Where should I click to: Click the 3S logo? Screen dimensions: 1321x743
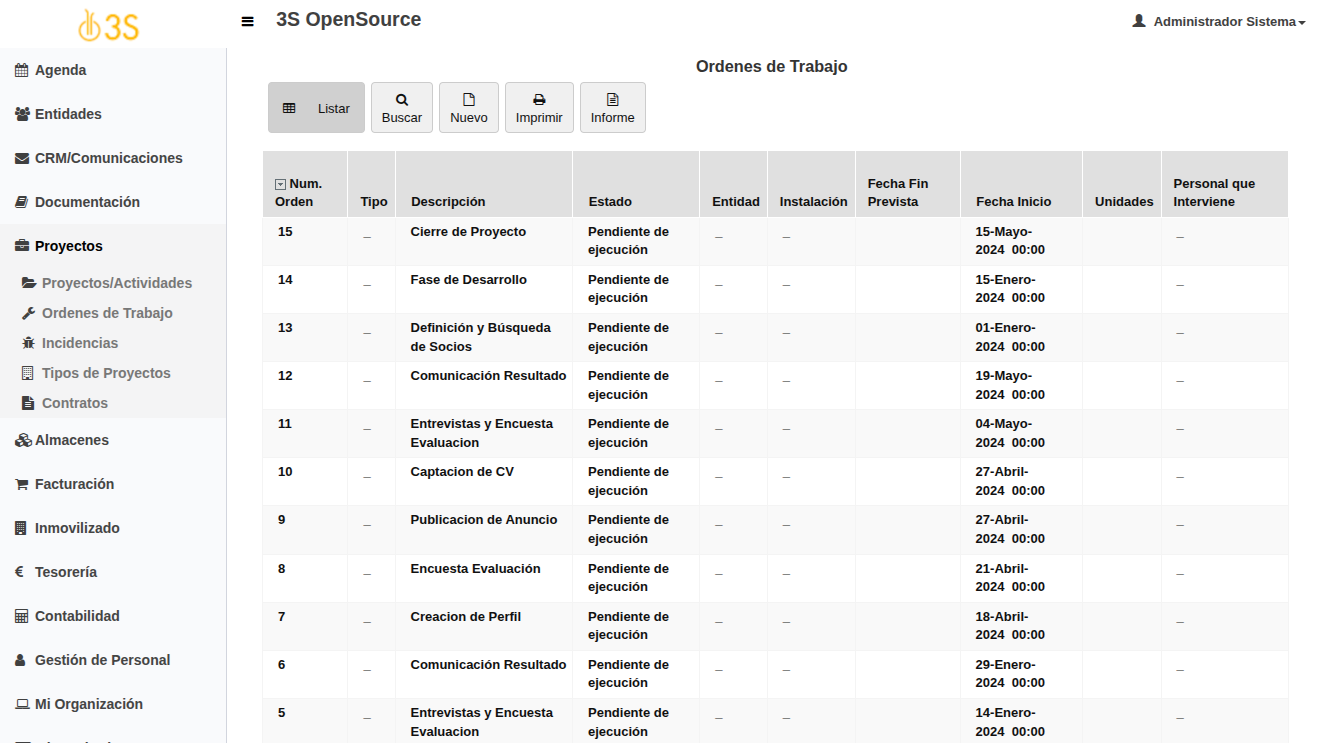pos(109,25)
